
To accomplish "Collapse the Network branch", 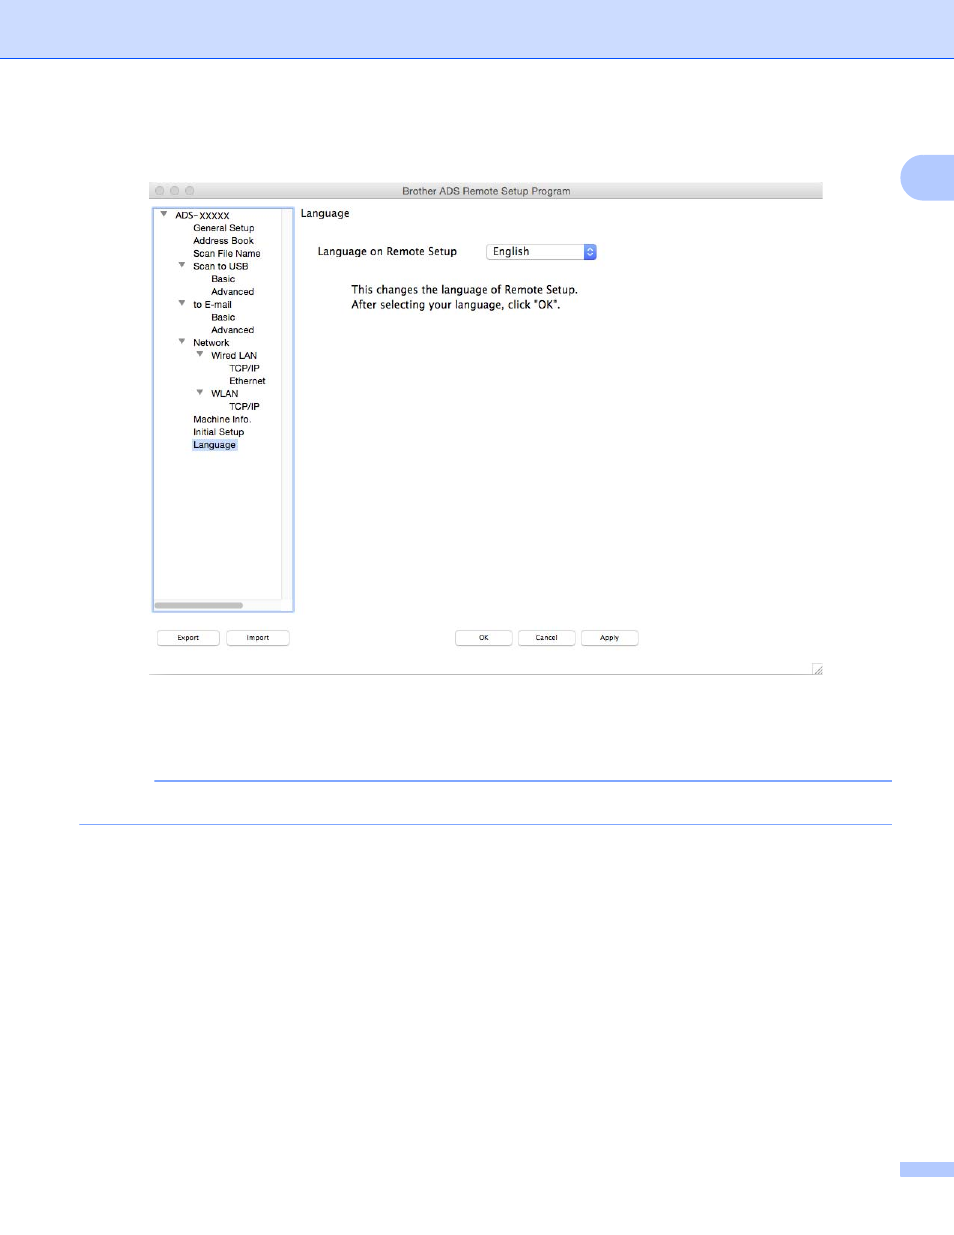I will (x=182, y=341).
